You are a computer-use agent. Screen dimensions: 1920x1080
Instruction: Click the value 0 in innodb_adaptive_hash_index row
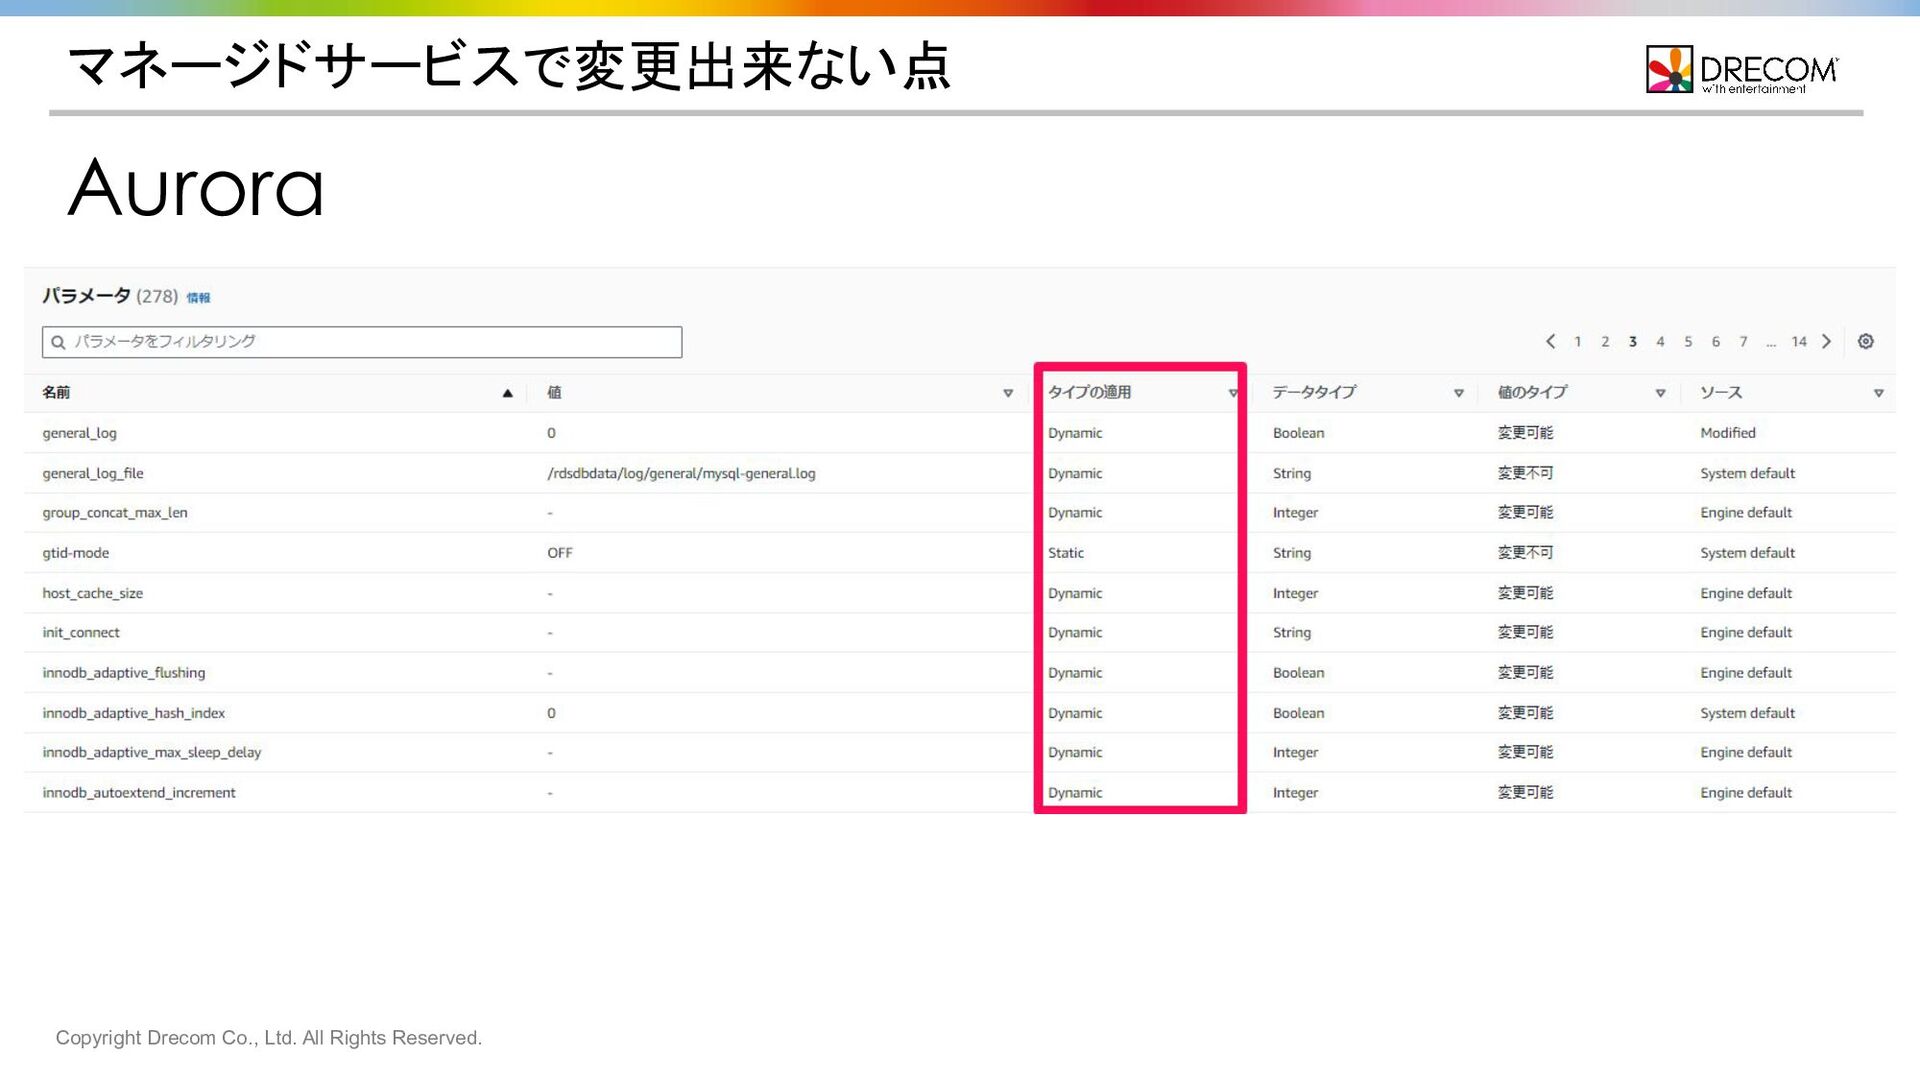coord(551,713)
